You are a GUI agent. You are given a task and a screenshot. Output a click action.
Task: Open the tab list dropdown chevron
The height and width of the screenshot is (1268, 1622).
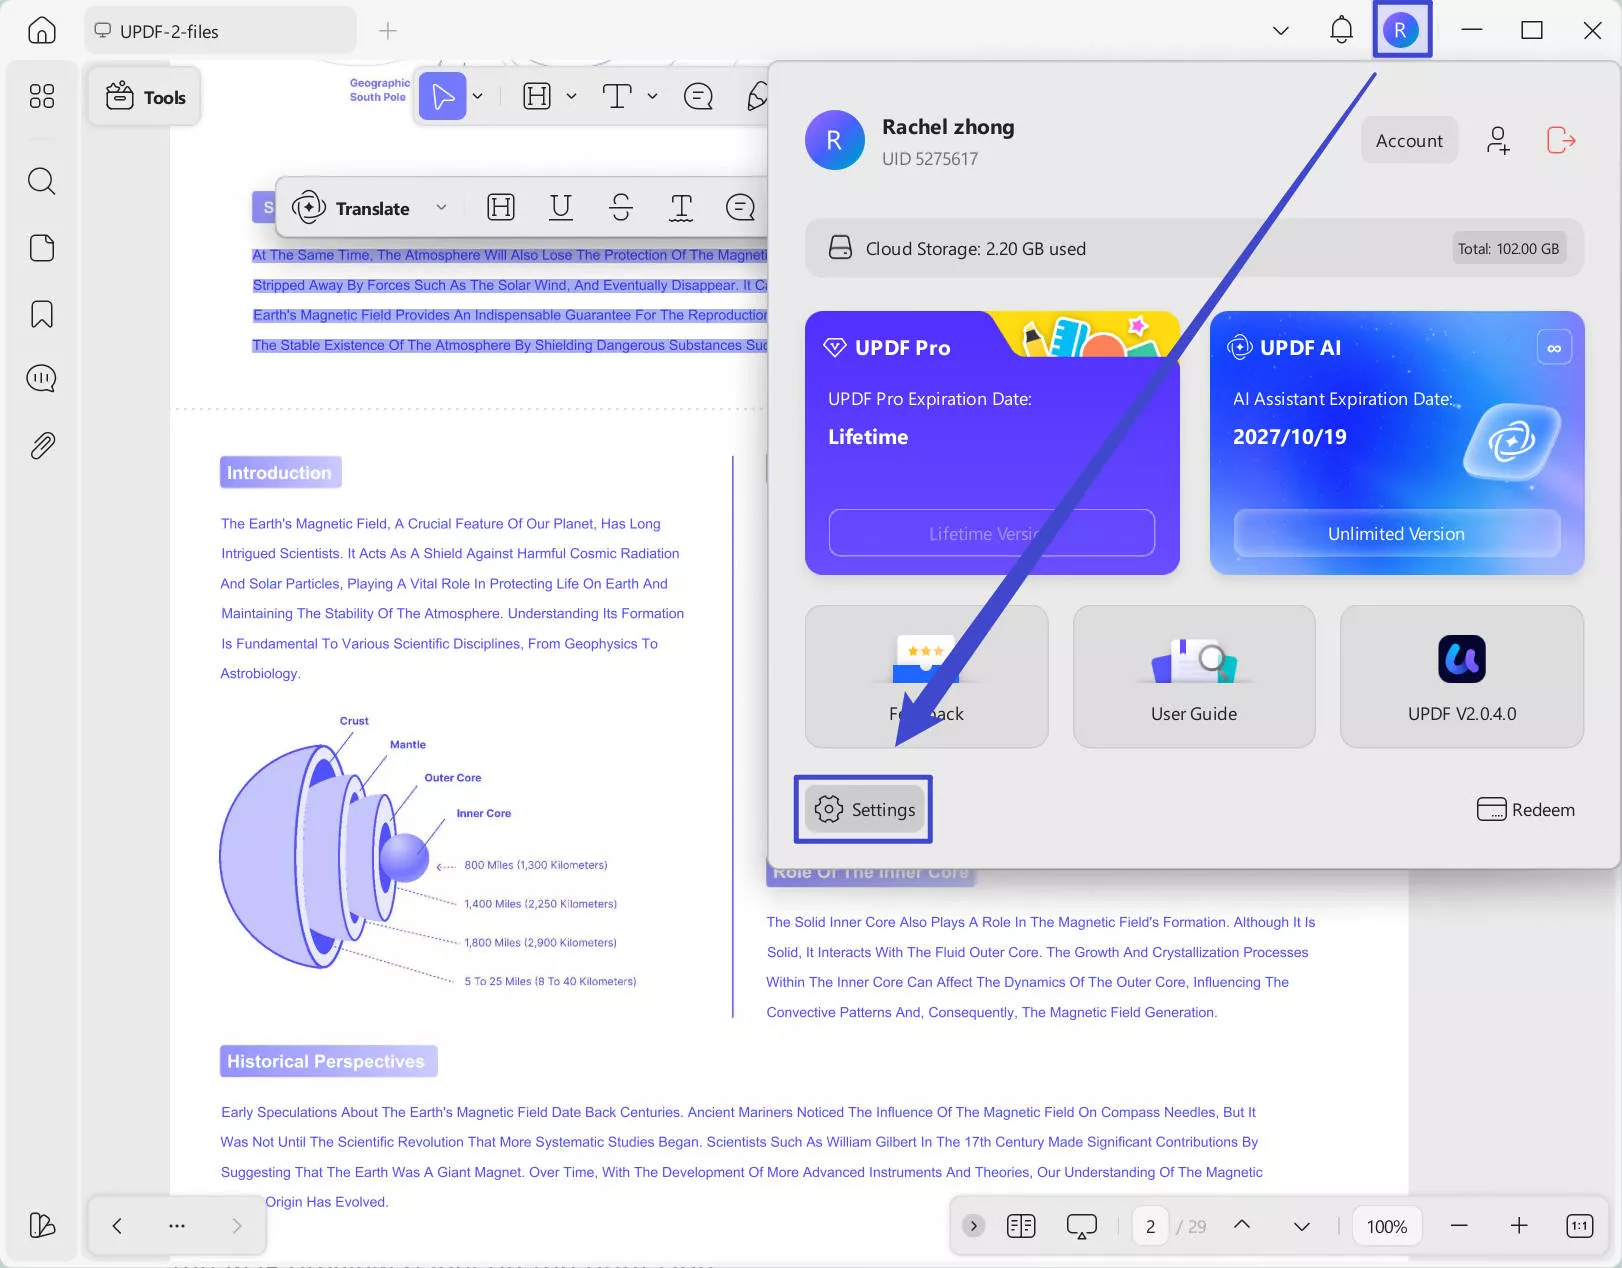(x=1280, y=30)
